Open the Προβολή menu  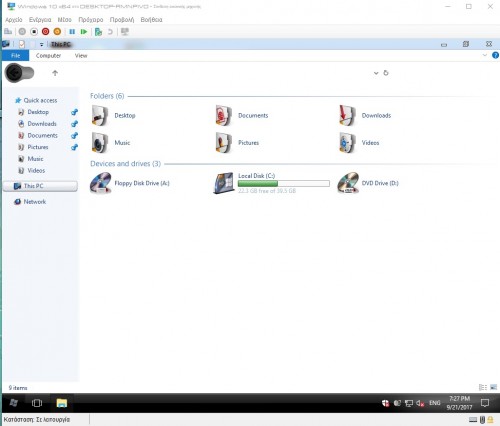point(122,20)
